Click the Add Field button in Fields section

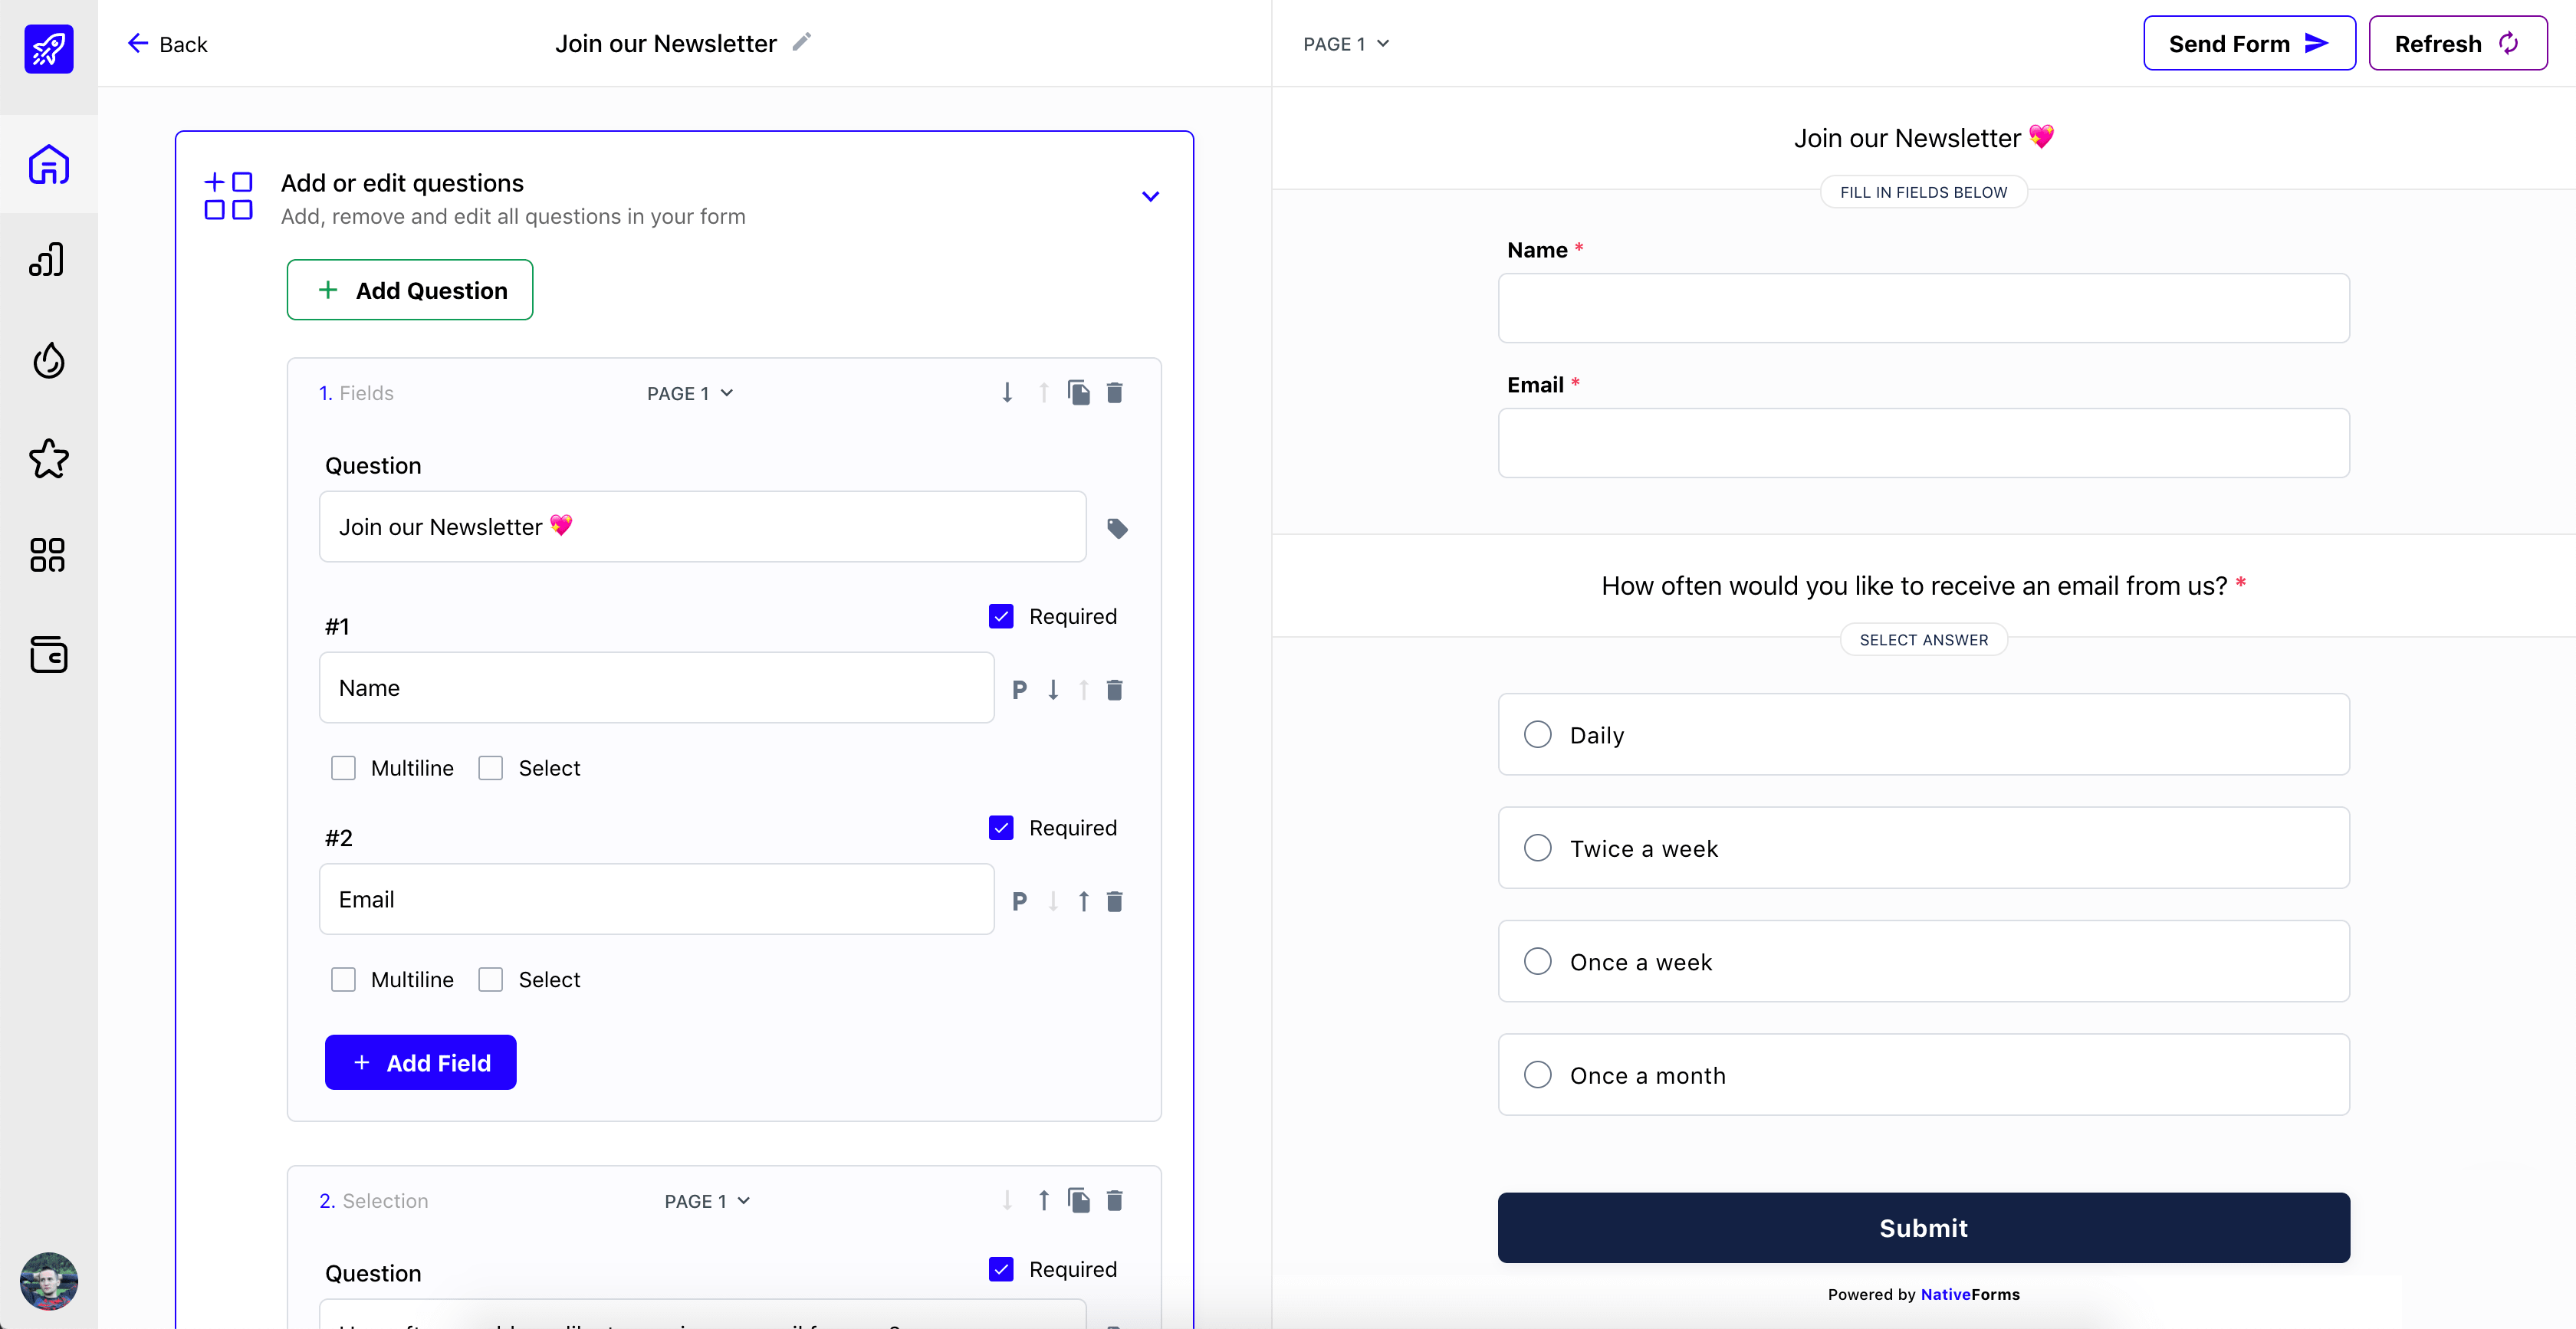click(x=422, y=1063)
